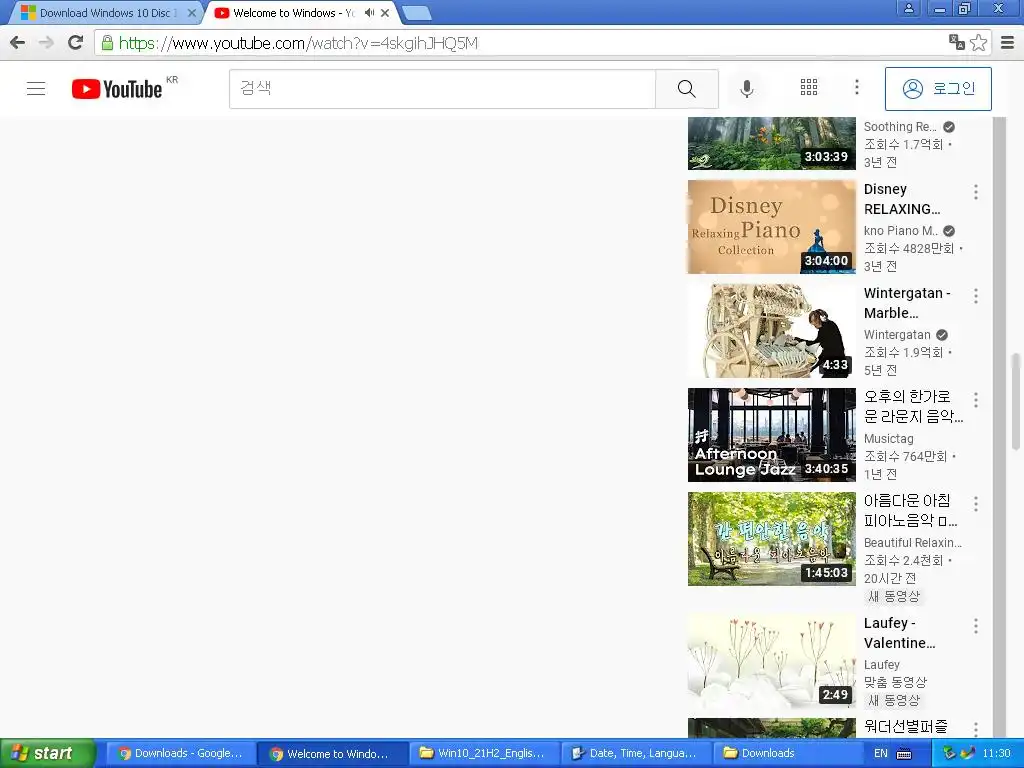Reload the page with the refresh icon
The height and width of the screenshot is (768, 1024).
point(76,43)
